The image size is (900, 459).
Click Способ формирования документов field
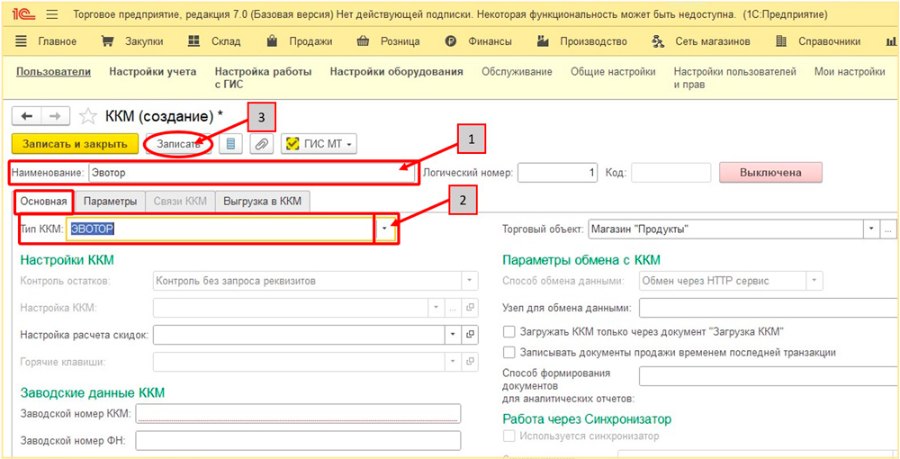[x=769, y=376]
